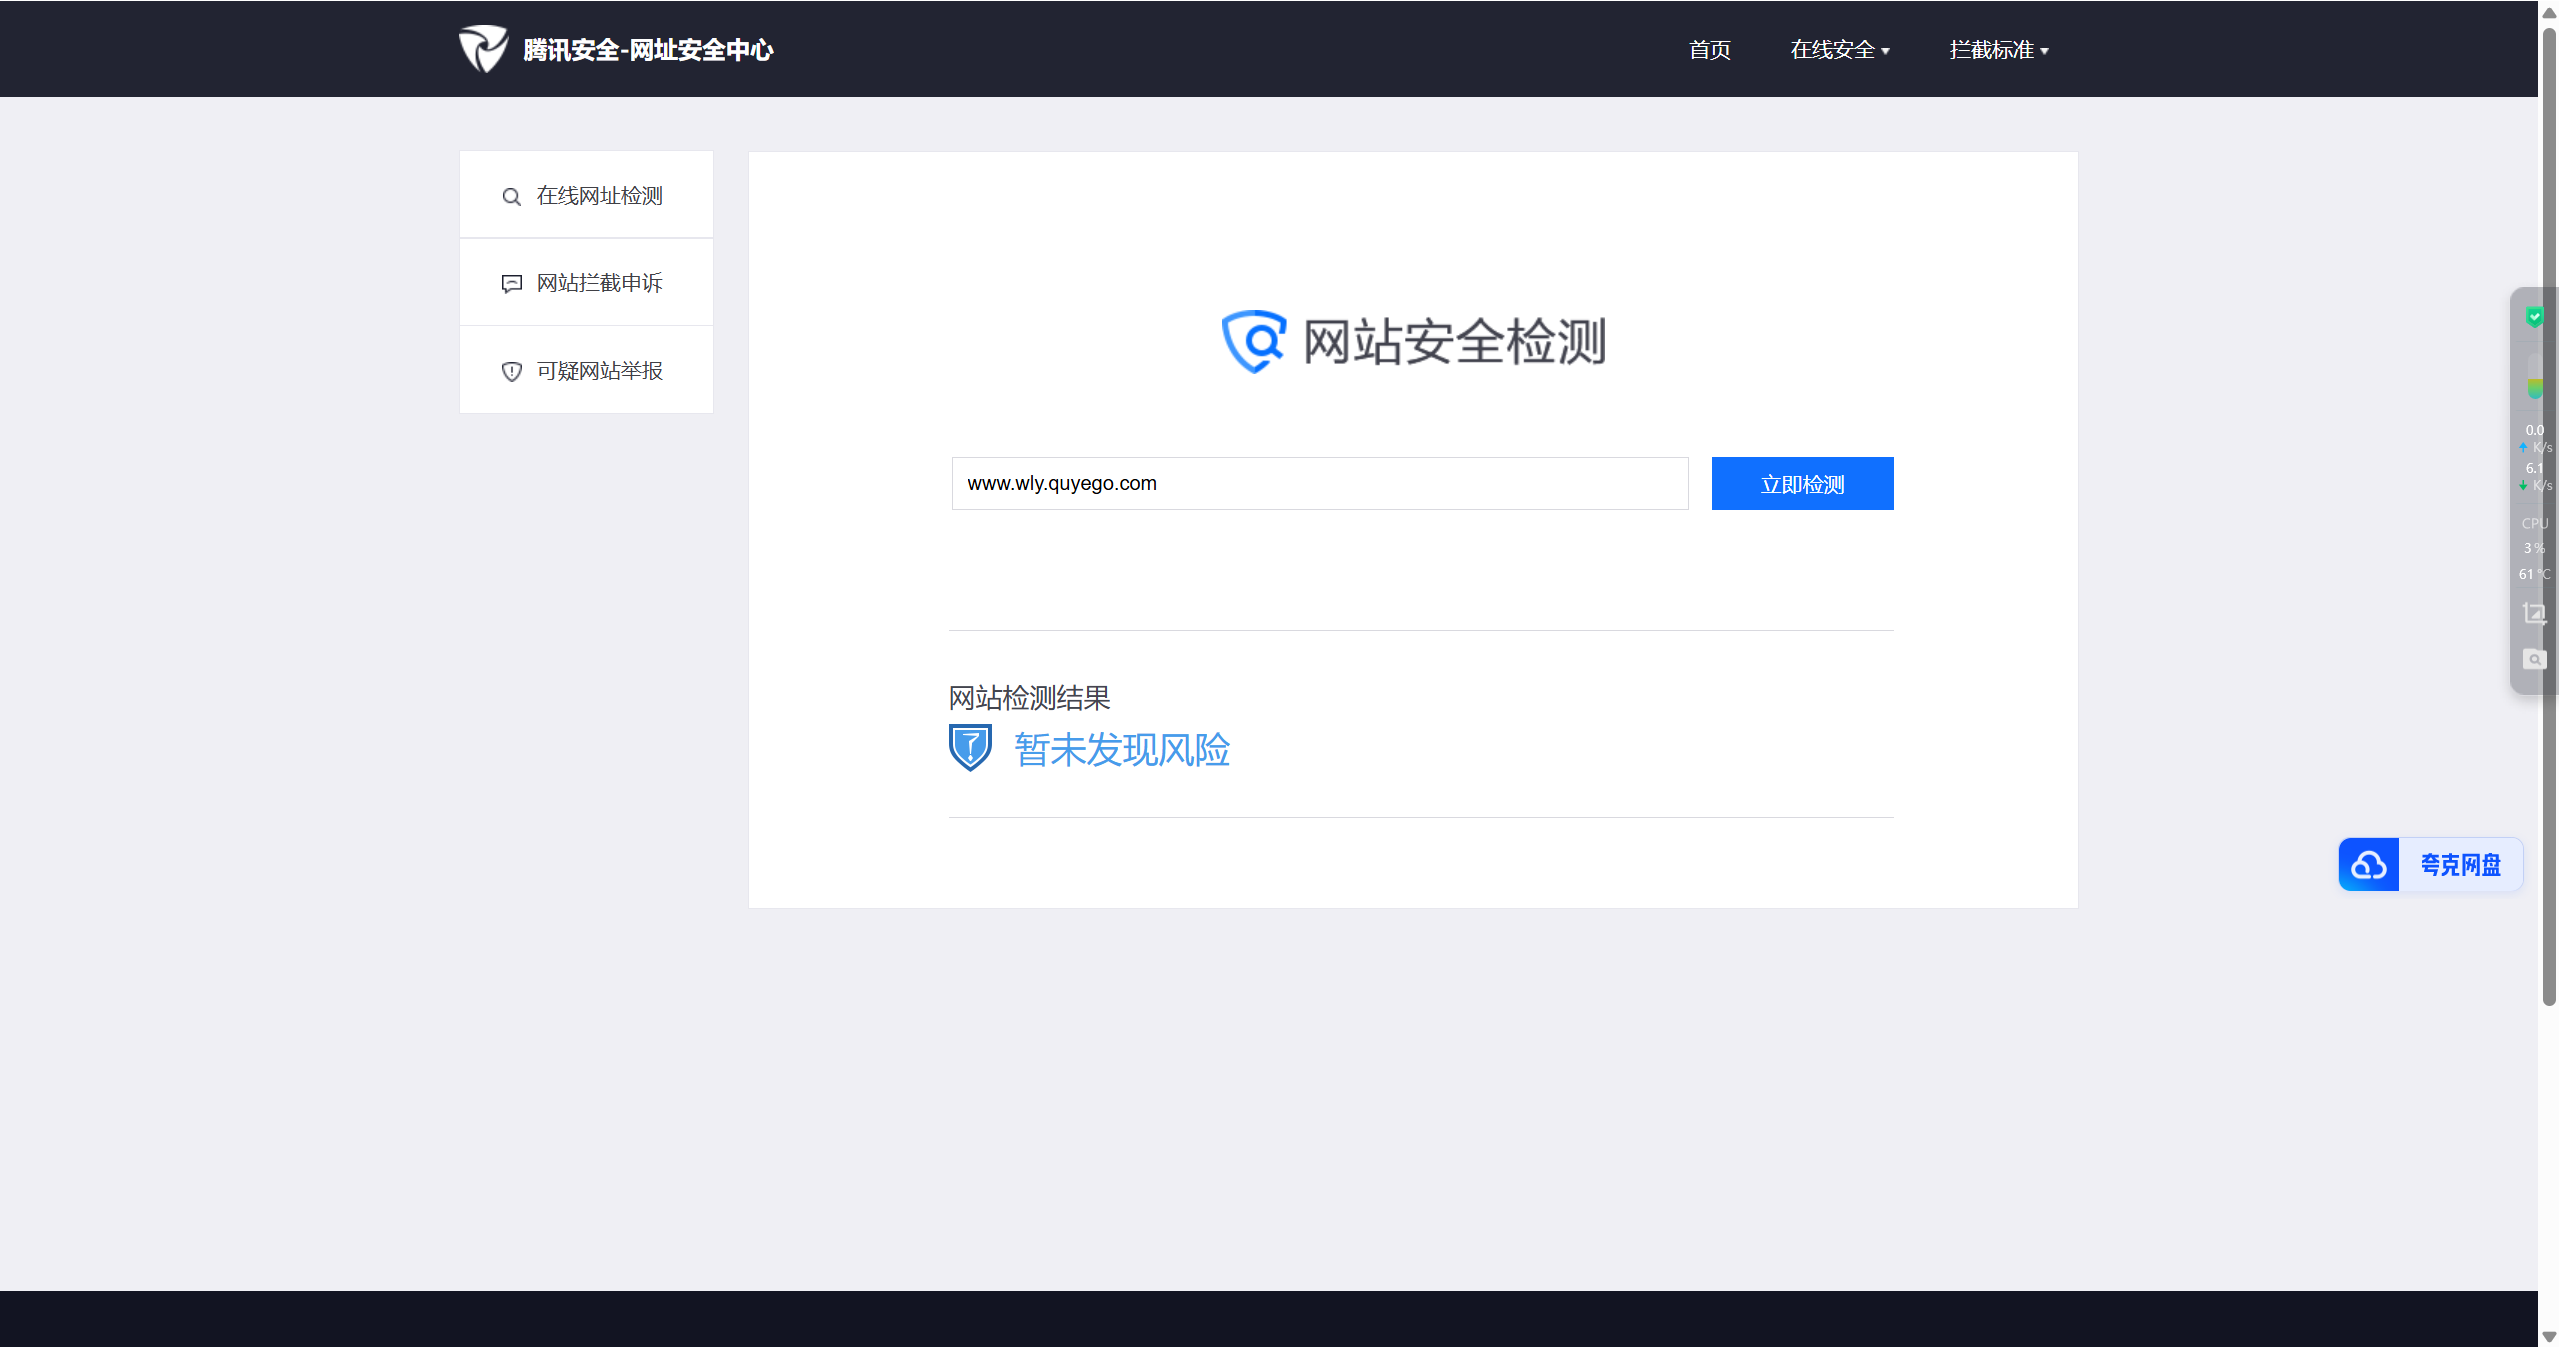2559x1347 pixels.
Task: Click the Tencent Security shield logo
Action: (483, 48)
